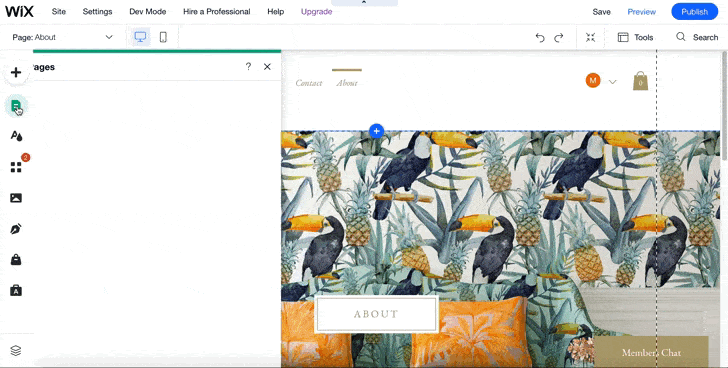The height and width of the screenshot is (368, 728).
Task: Expand the member account dropdown chevron
Action: coord(612,82)
